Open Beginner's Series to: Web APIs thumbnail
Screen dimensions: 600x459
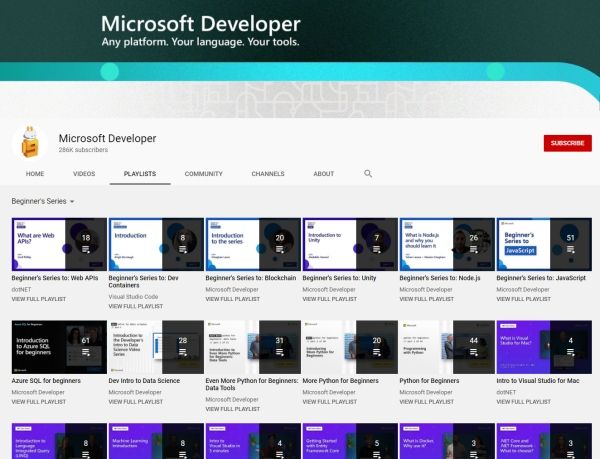(x=56, y=244)
